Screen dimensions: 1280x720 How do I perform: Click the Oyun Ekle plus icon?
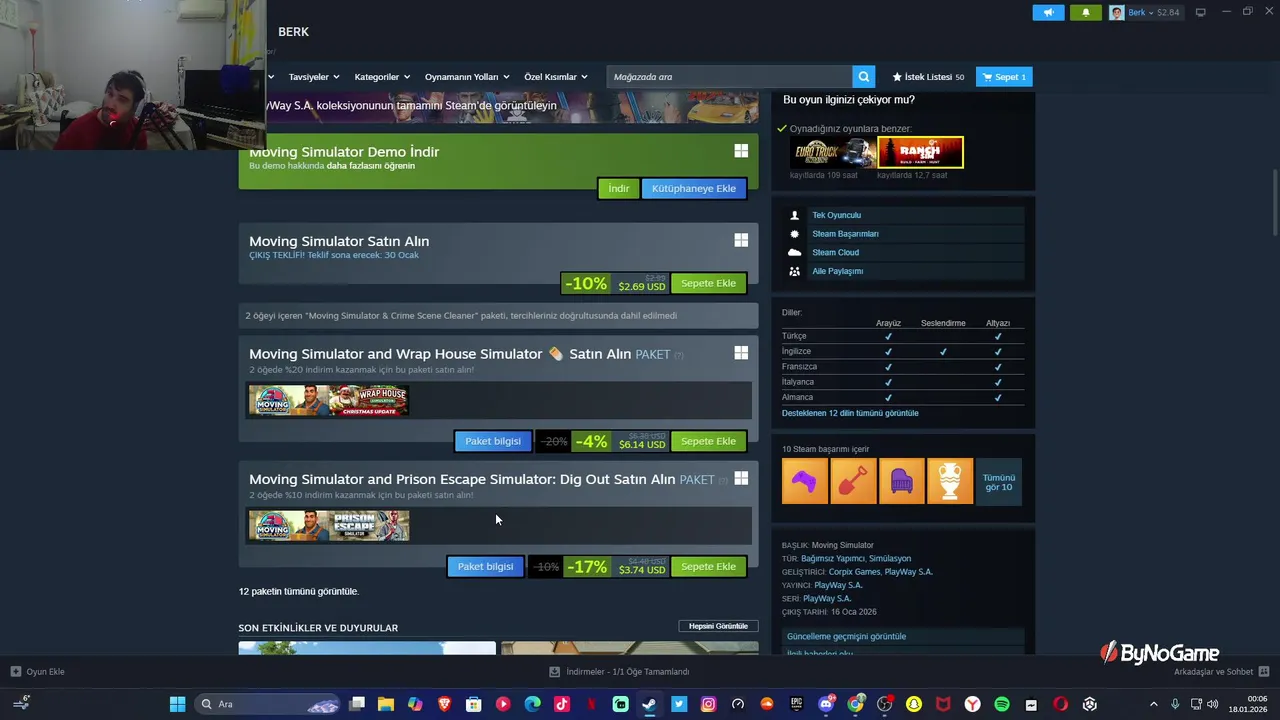coord(15,671)
